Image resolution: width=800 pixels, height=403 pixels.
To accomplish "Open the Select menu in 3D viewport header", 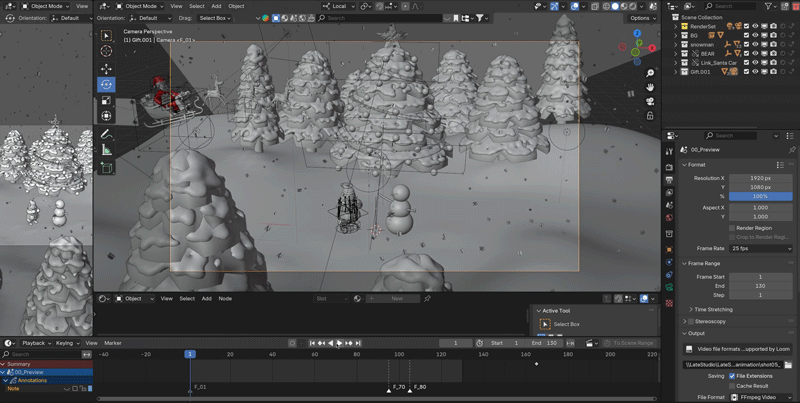I will [x=196, y=6].
